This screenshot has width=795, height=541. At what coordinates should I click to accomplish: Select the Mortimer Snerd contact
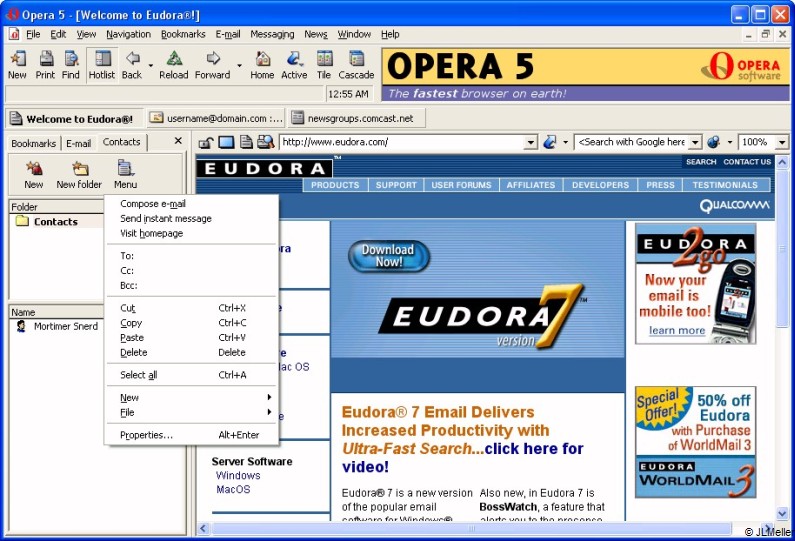click(66, 327)
